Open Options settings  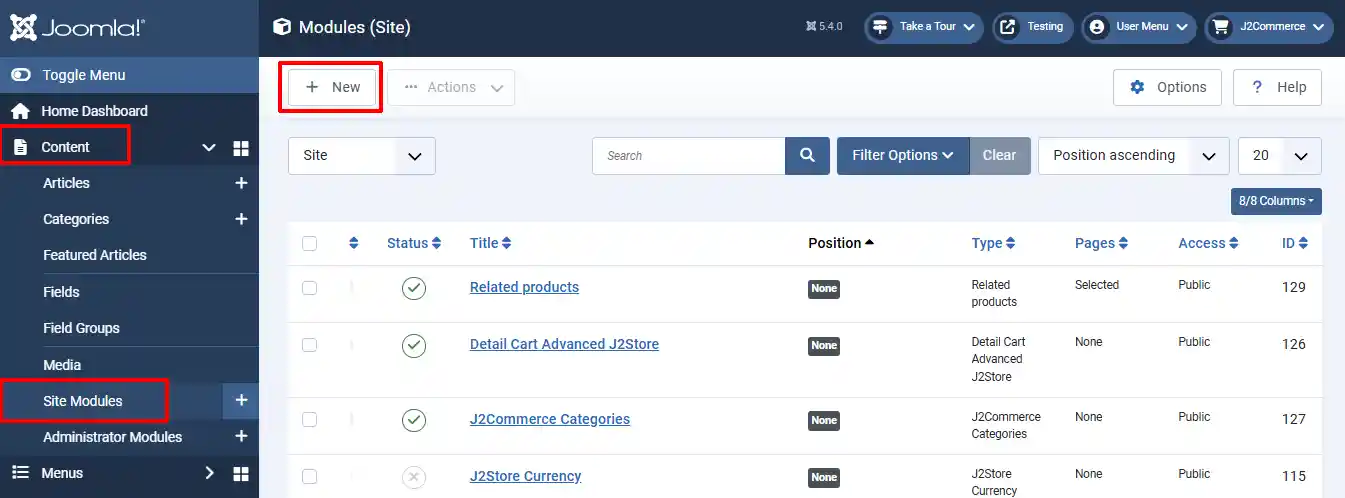(1167, 87)
